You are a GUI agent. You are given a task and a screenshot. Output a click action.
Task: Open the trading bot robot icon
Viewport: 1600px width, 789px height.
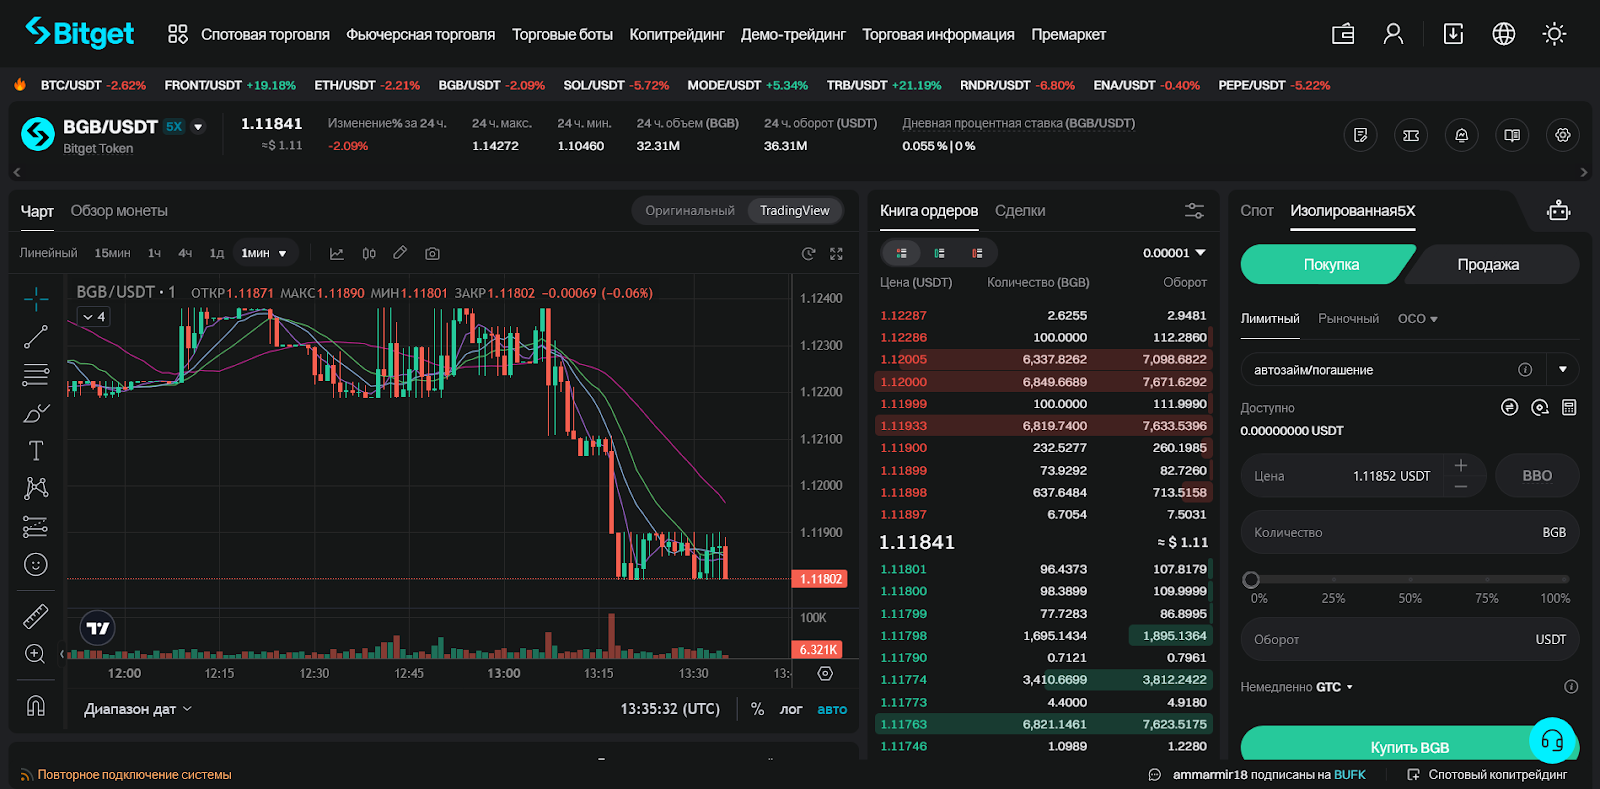pyautogui.click(x=1558, y=211)
